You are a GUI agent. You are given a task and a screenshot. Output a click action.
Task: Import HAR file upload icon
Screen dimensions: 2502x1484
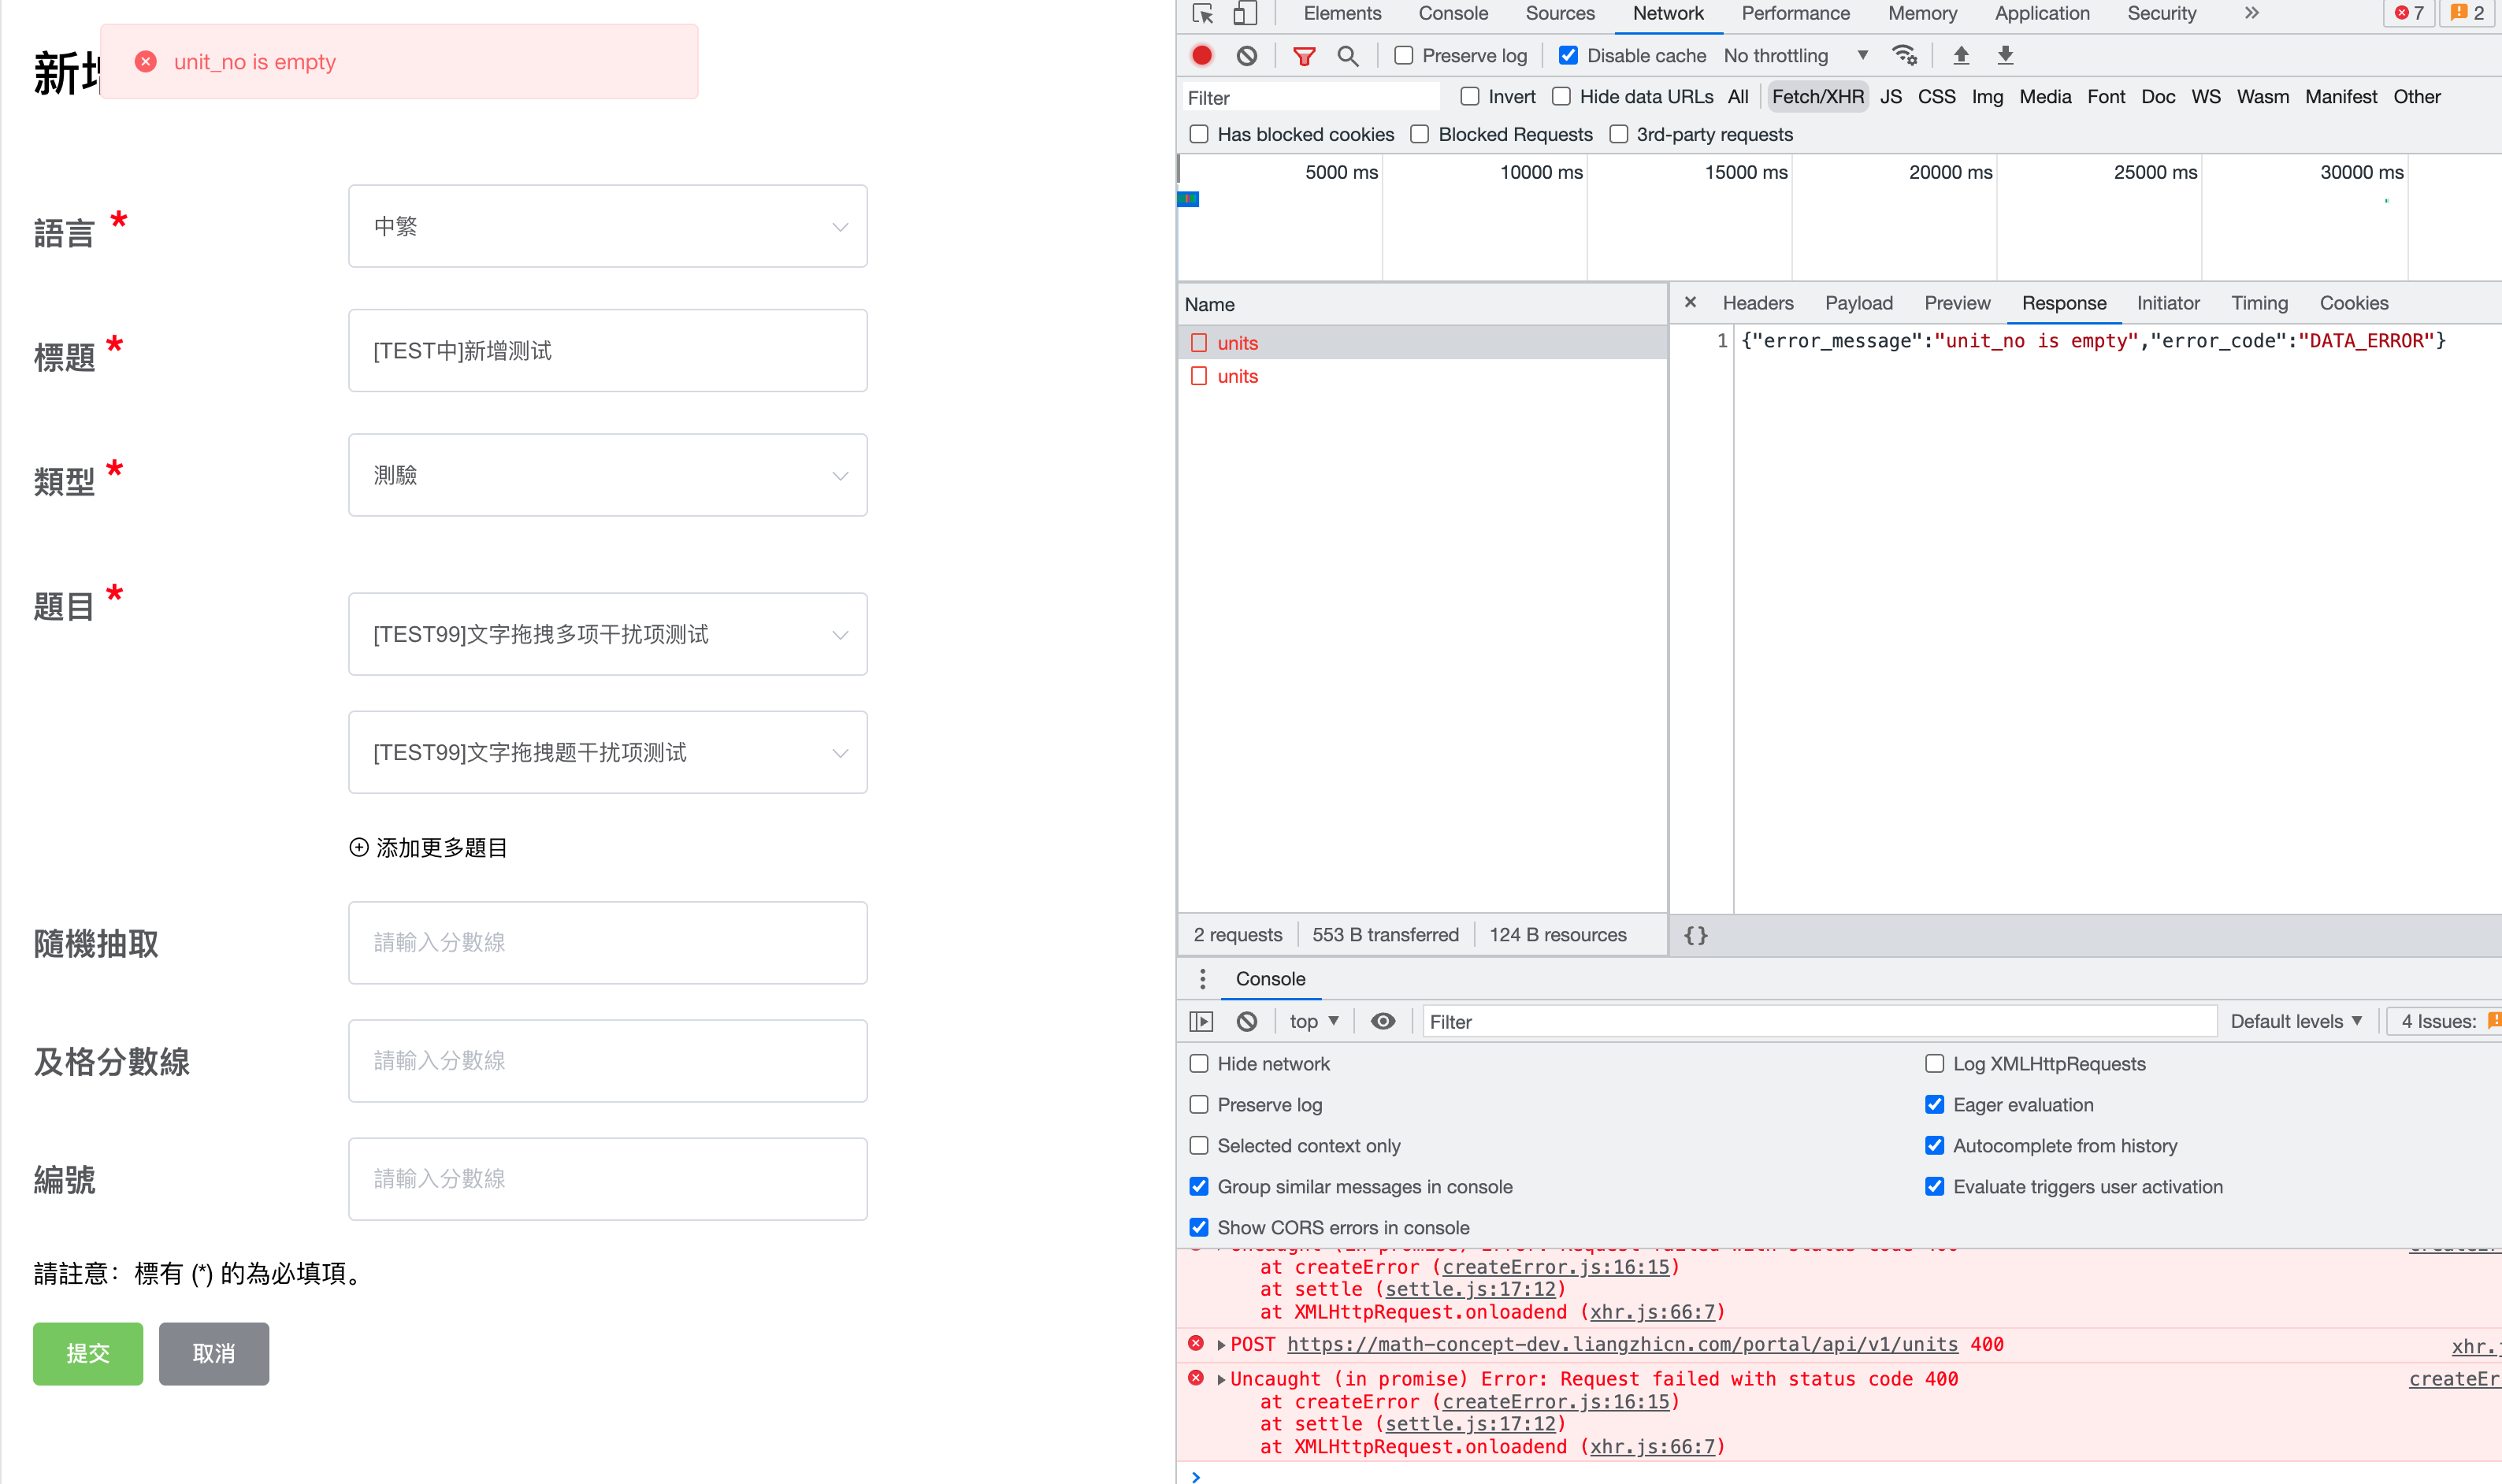(x=1961, y=56)
